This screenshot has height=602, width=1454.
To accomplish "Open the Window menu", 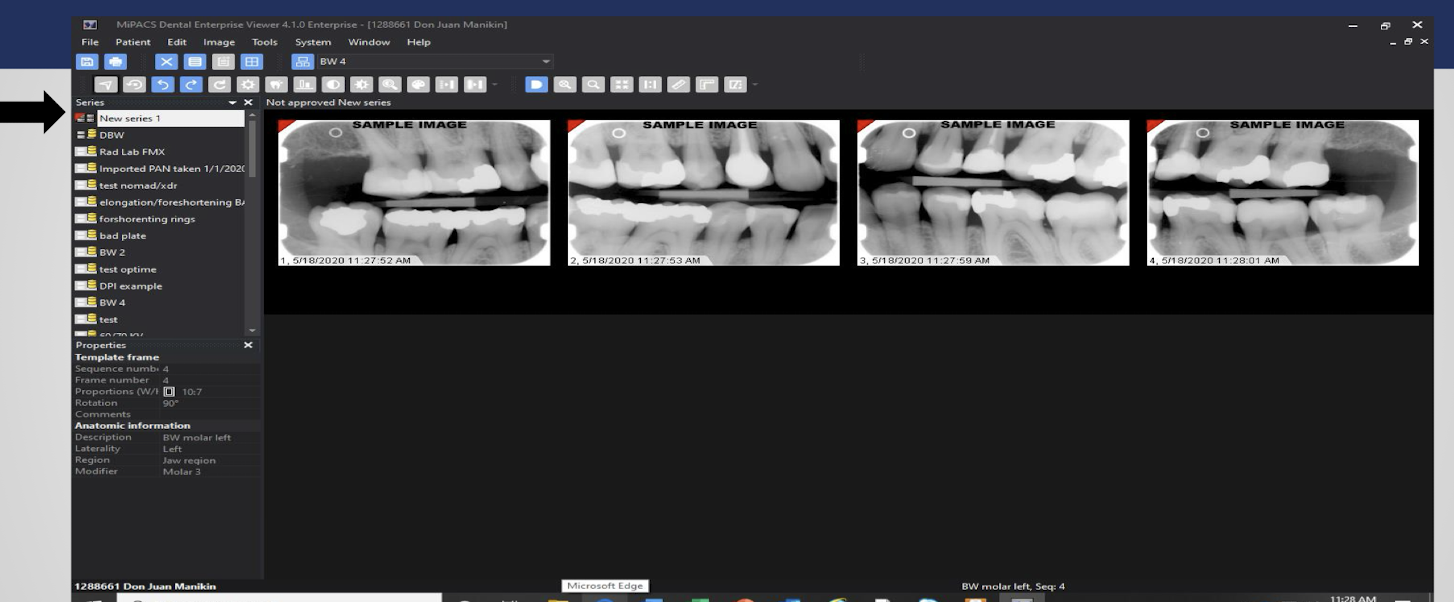I will [x=369, y=42].
